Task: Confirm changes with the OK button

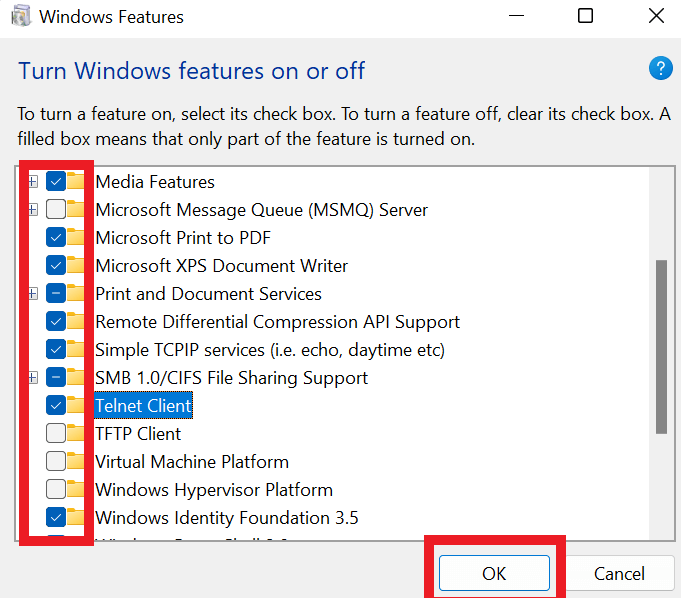Action: [494, 574]
